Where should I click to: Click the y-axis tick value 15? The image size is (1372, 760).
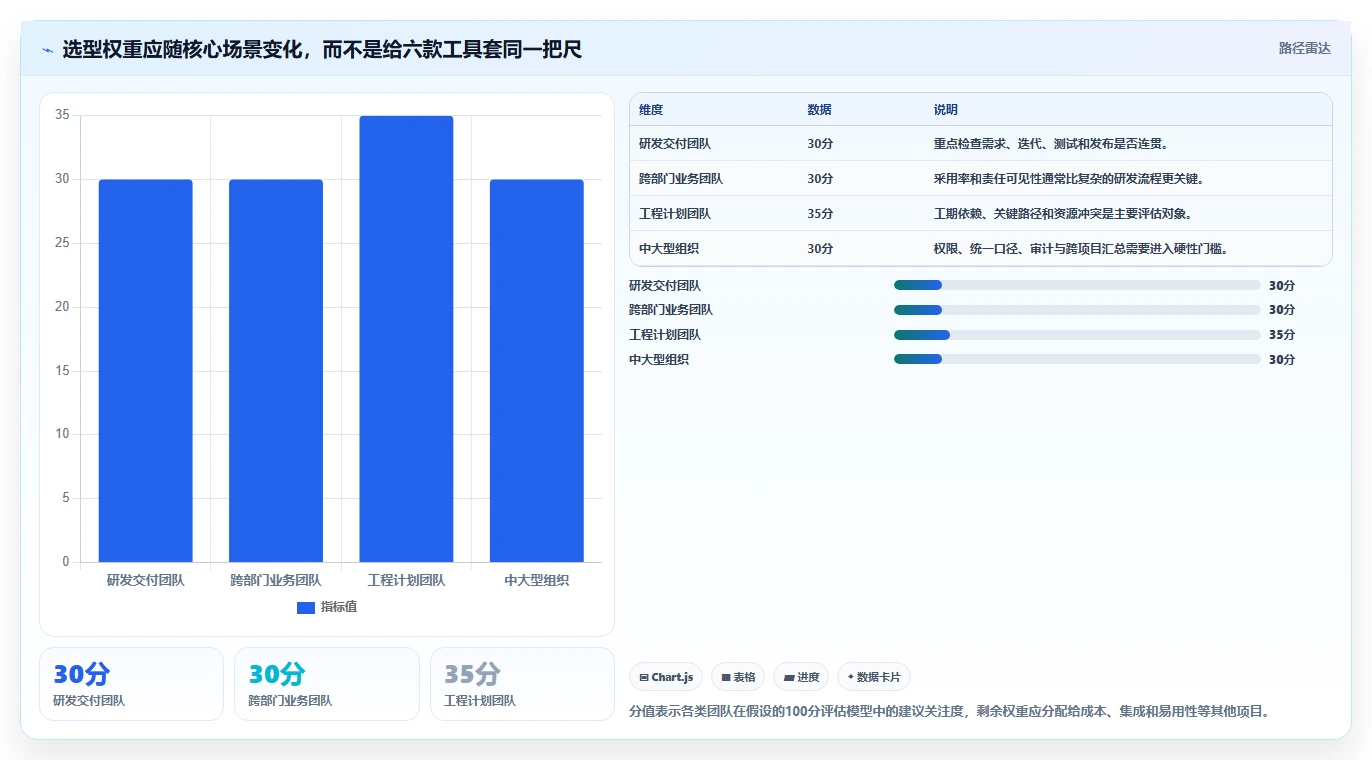(x=62, y=371)
